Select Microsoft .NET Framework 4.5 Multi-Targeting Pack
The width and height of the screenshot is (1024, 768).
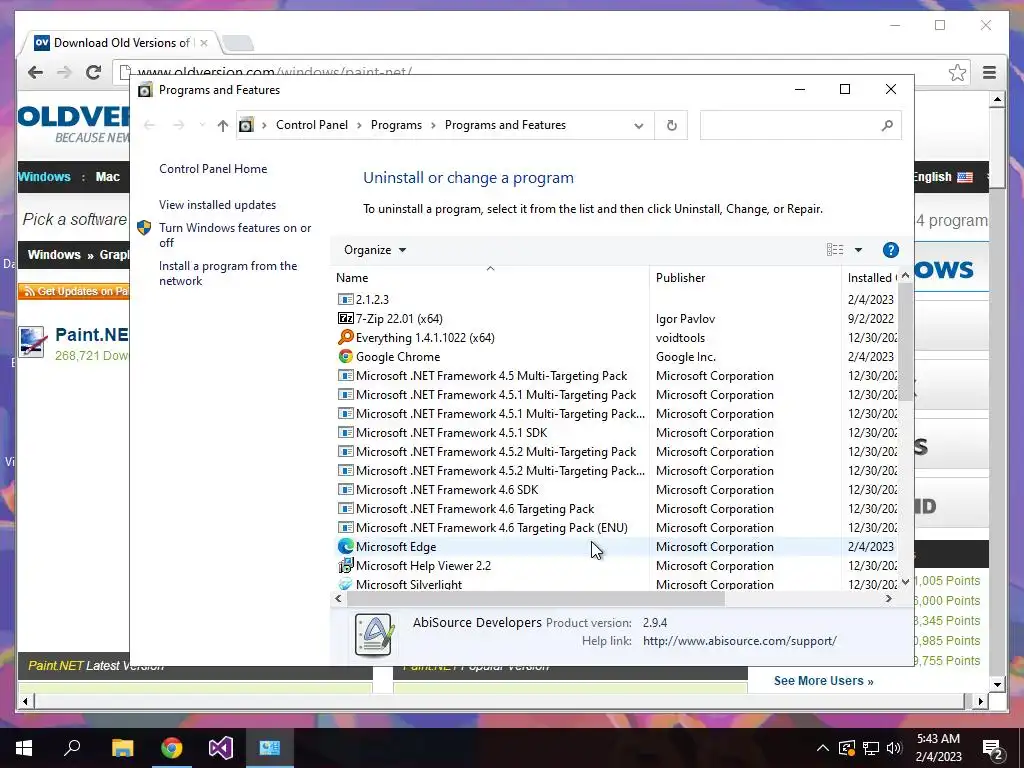click(x=617, y=376)
